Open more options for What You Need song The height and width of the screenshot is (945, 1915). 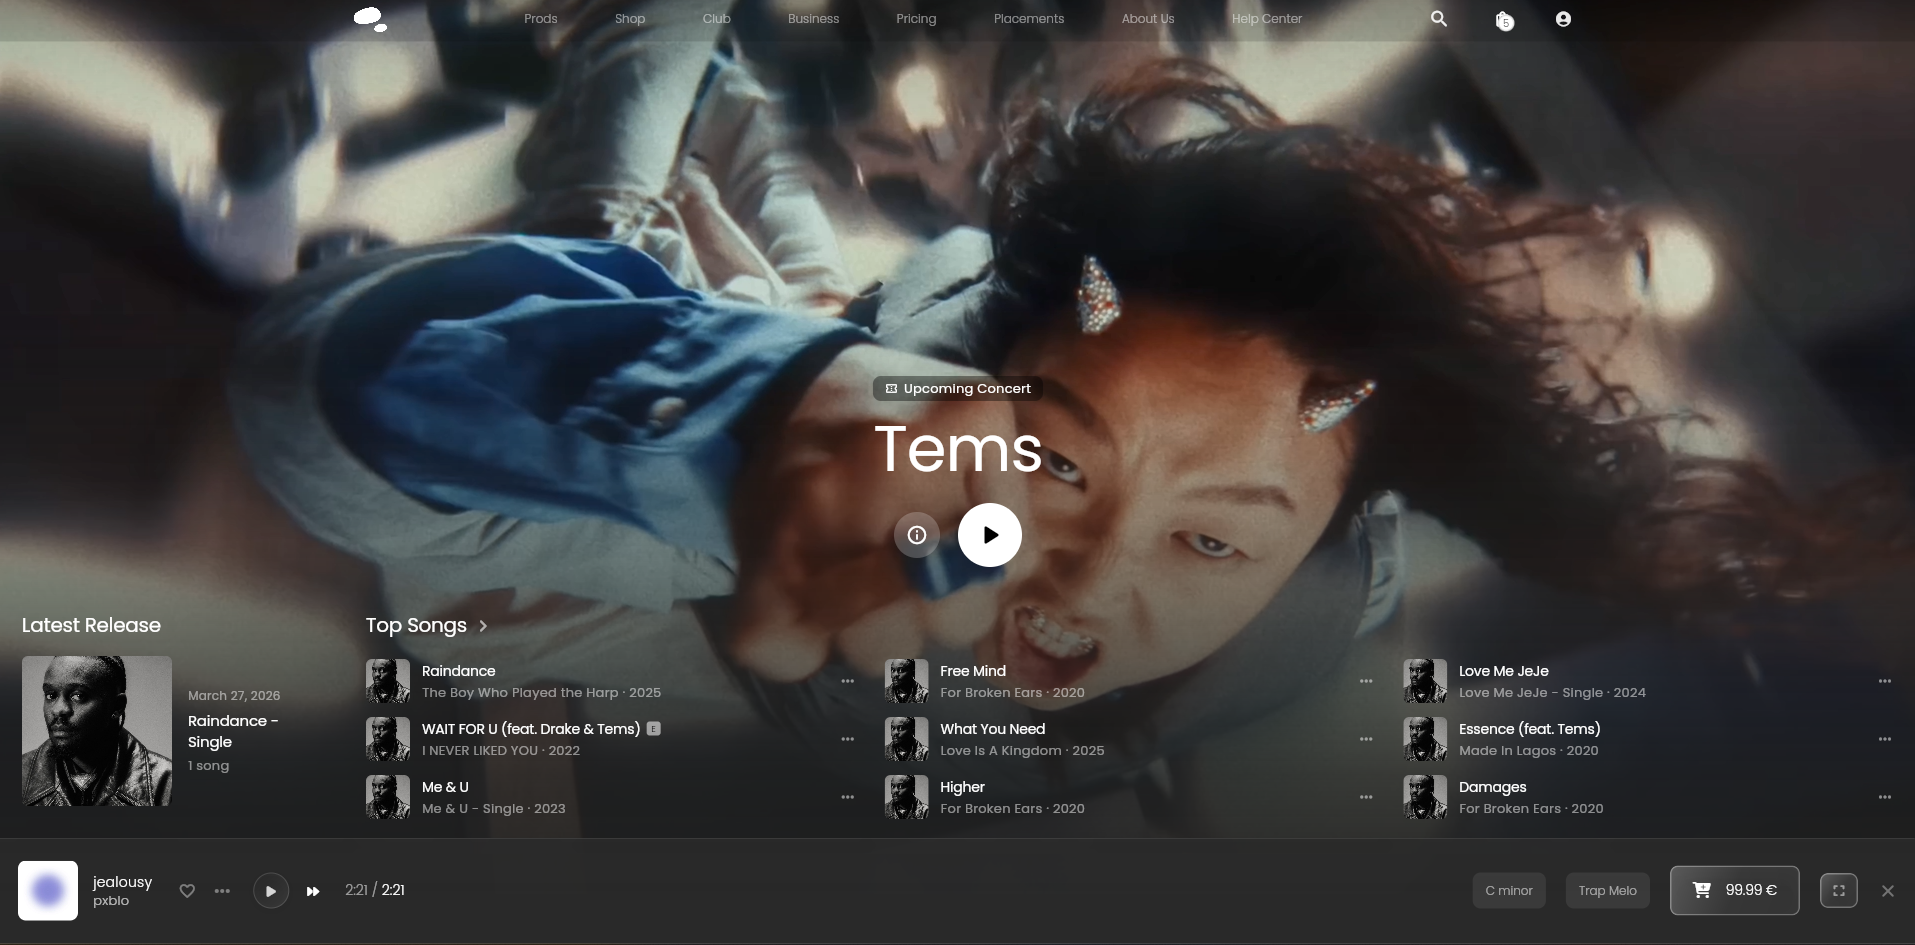click(x=1366, y=739)
